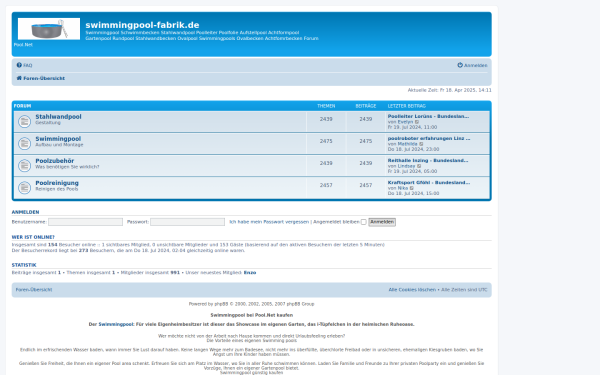600x375 pixels.
Task: Click the pool logo image in header
Action: point(49,29)
